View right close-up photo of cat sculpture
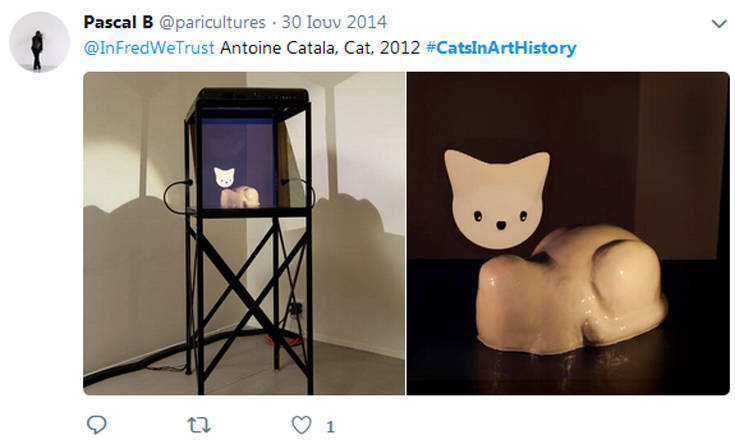The height and width of the screenshot is (444, 735). [568, 233]
